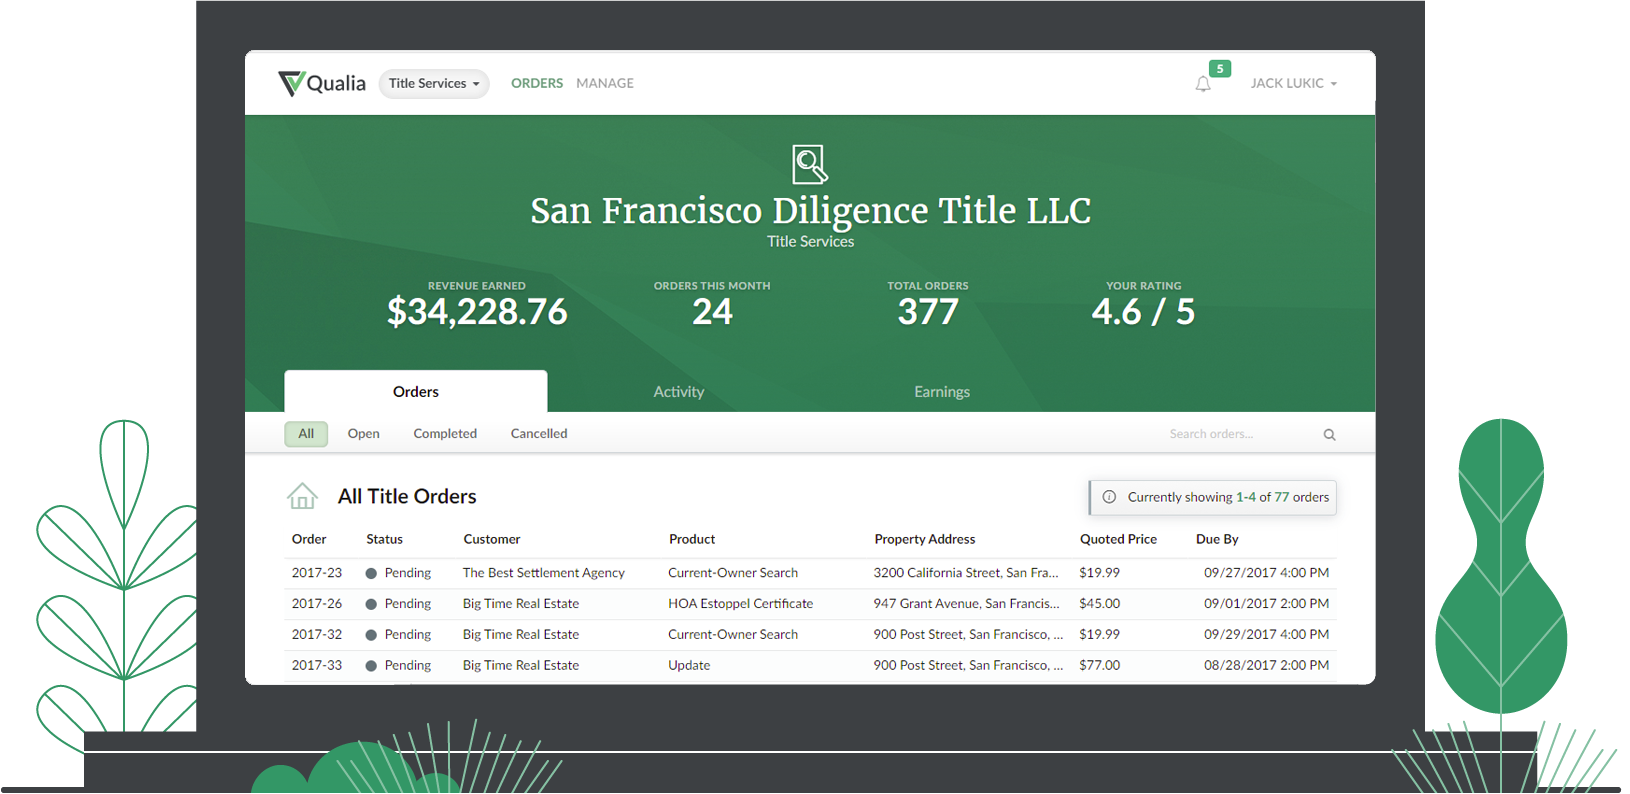Show Cancelled orders
This screenshot has width=1630, height=794.
click(x=538, y=434)
